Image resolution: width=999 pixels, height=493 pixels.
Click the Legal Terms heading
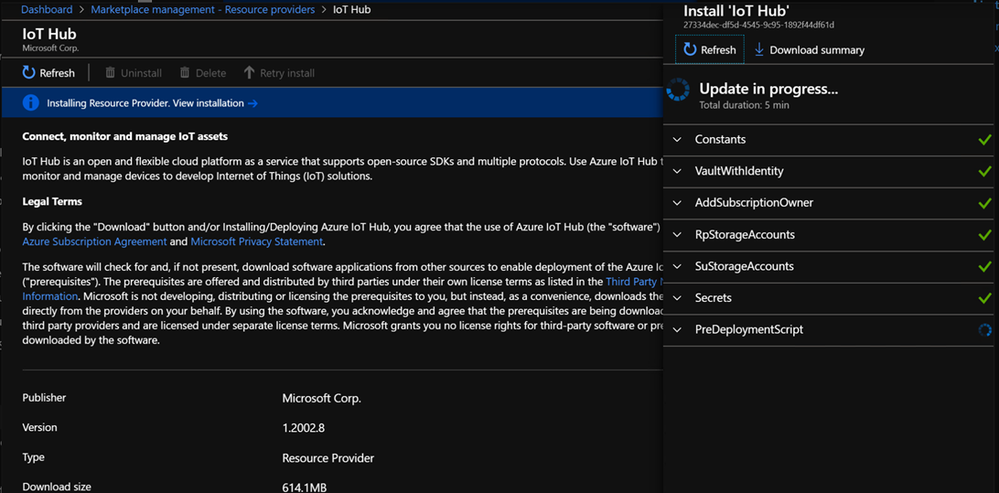52,202
